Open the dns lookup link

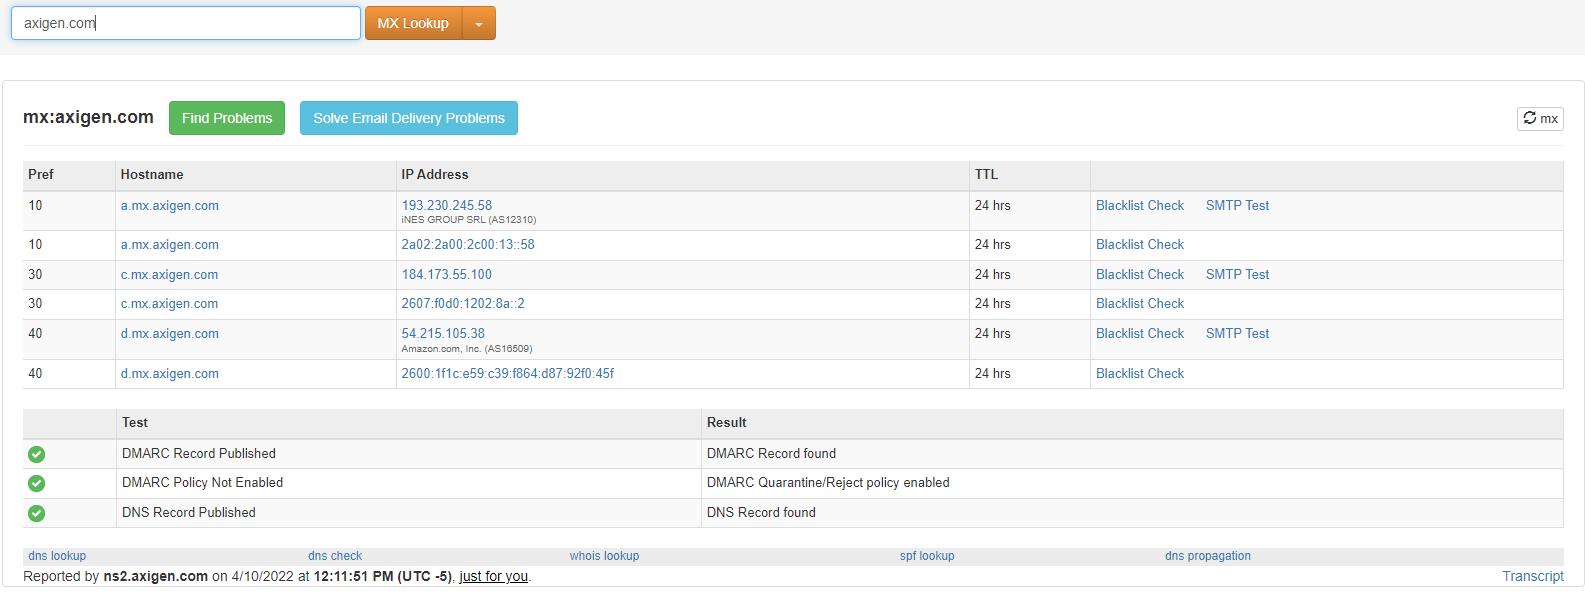[57, 556]
